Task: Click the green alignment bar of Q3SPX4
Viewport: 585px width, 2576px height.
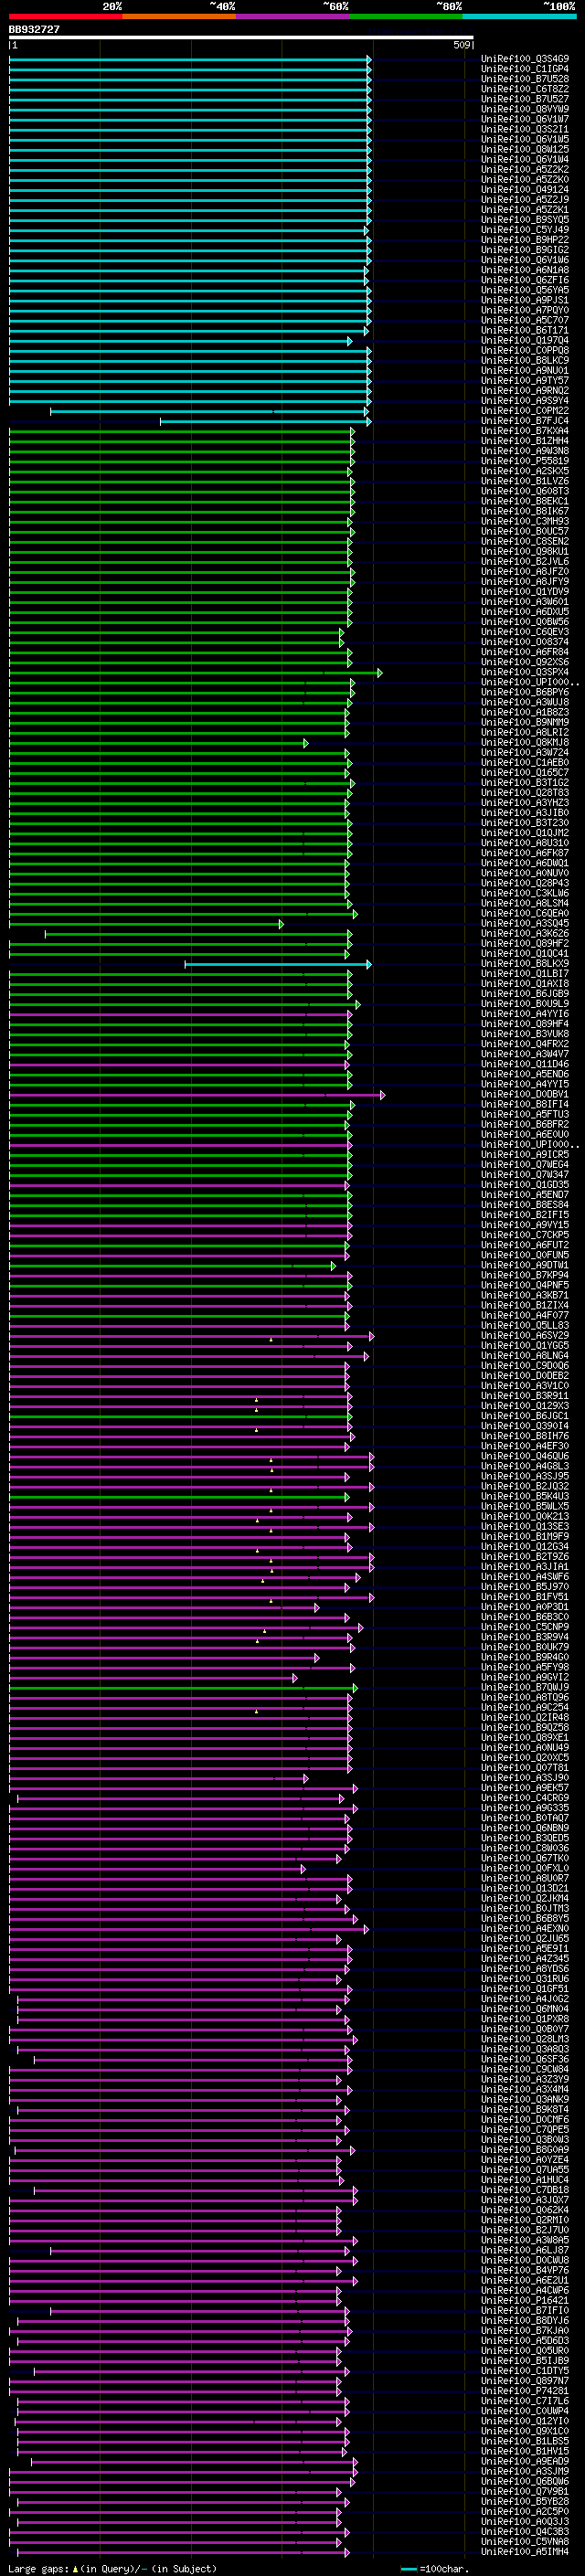Action: [196, 673]
